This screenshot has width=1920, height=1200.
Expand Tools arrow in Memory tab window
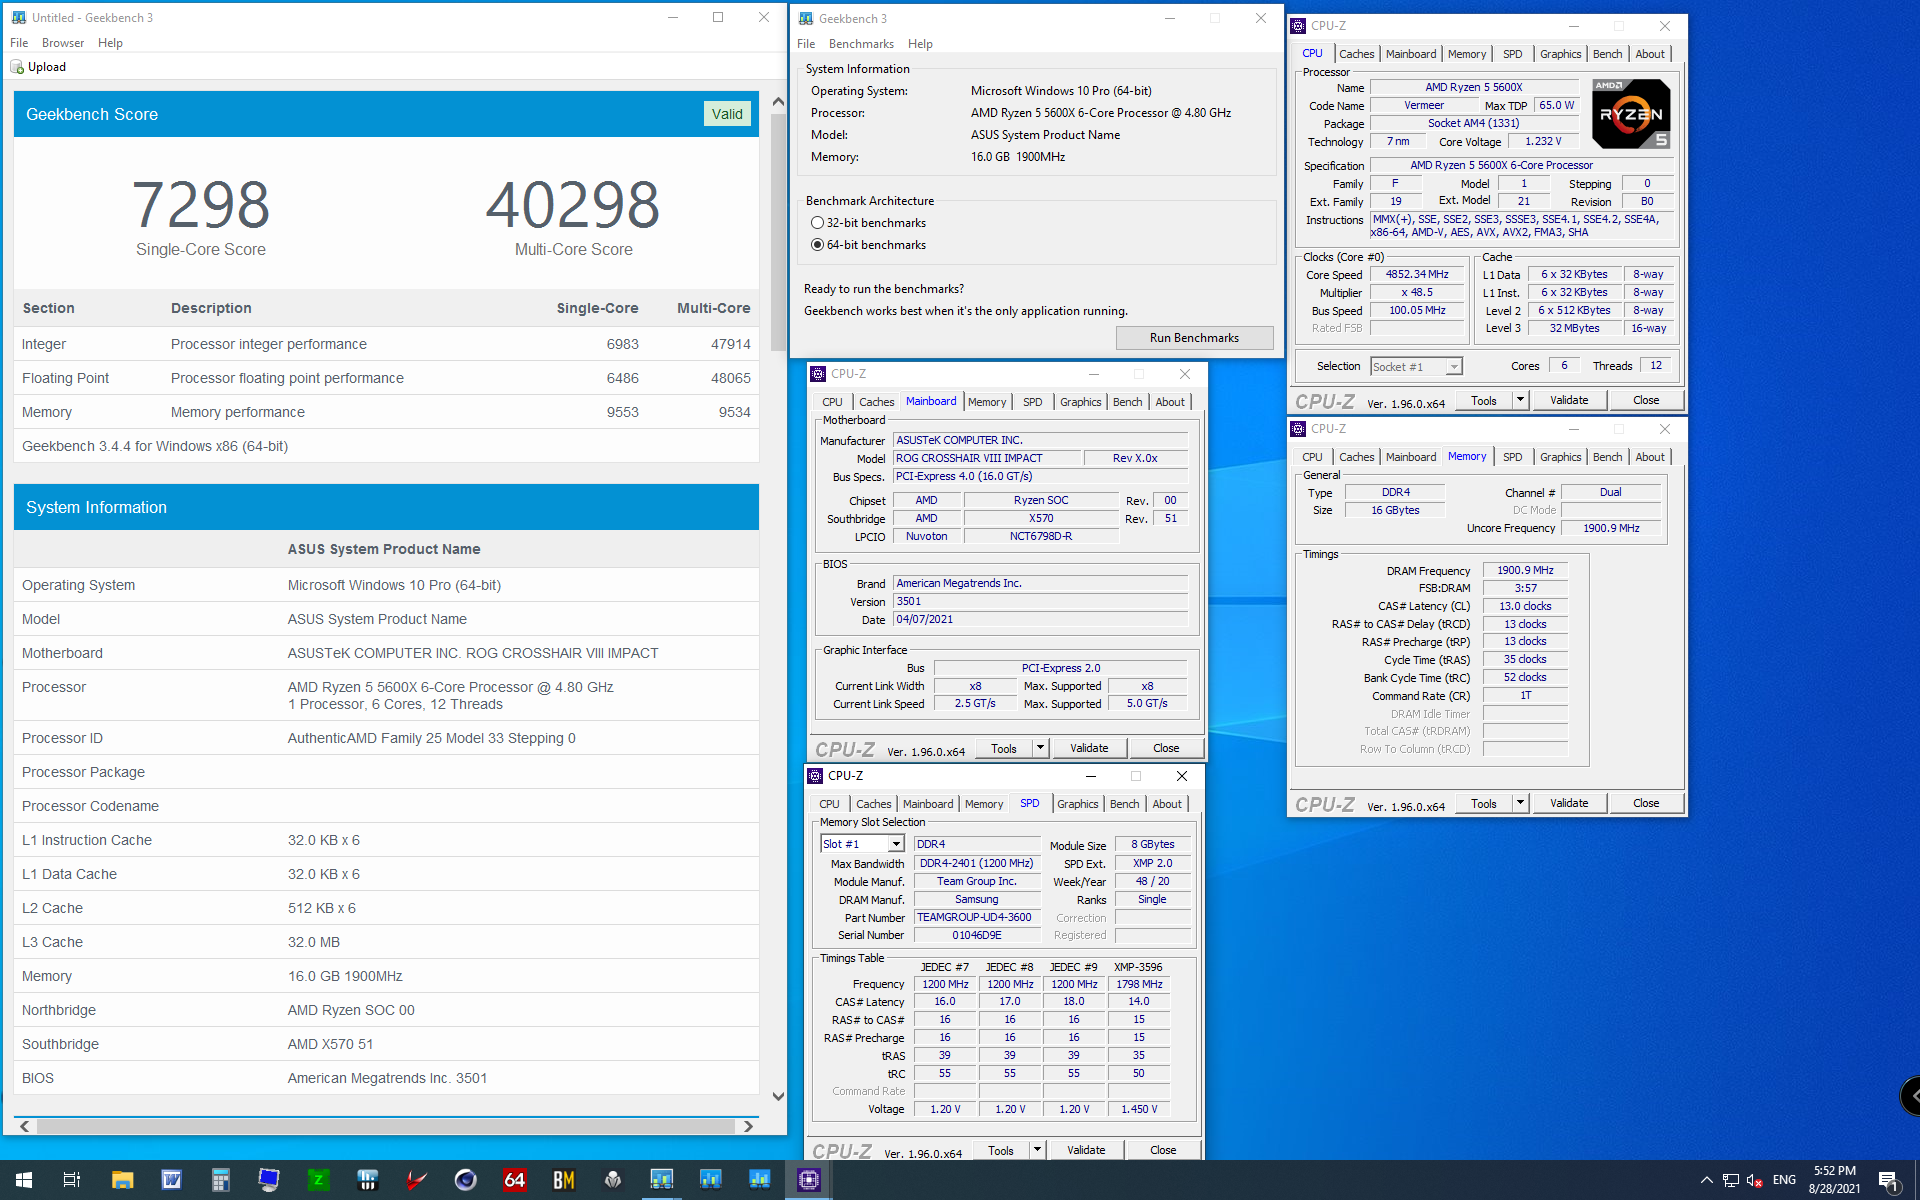(1520, 803)
